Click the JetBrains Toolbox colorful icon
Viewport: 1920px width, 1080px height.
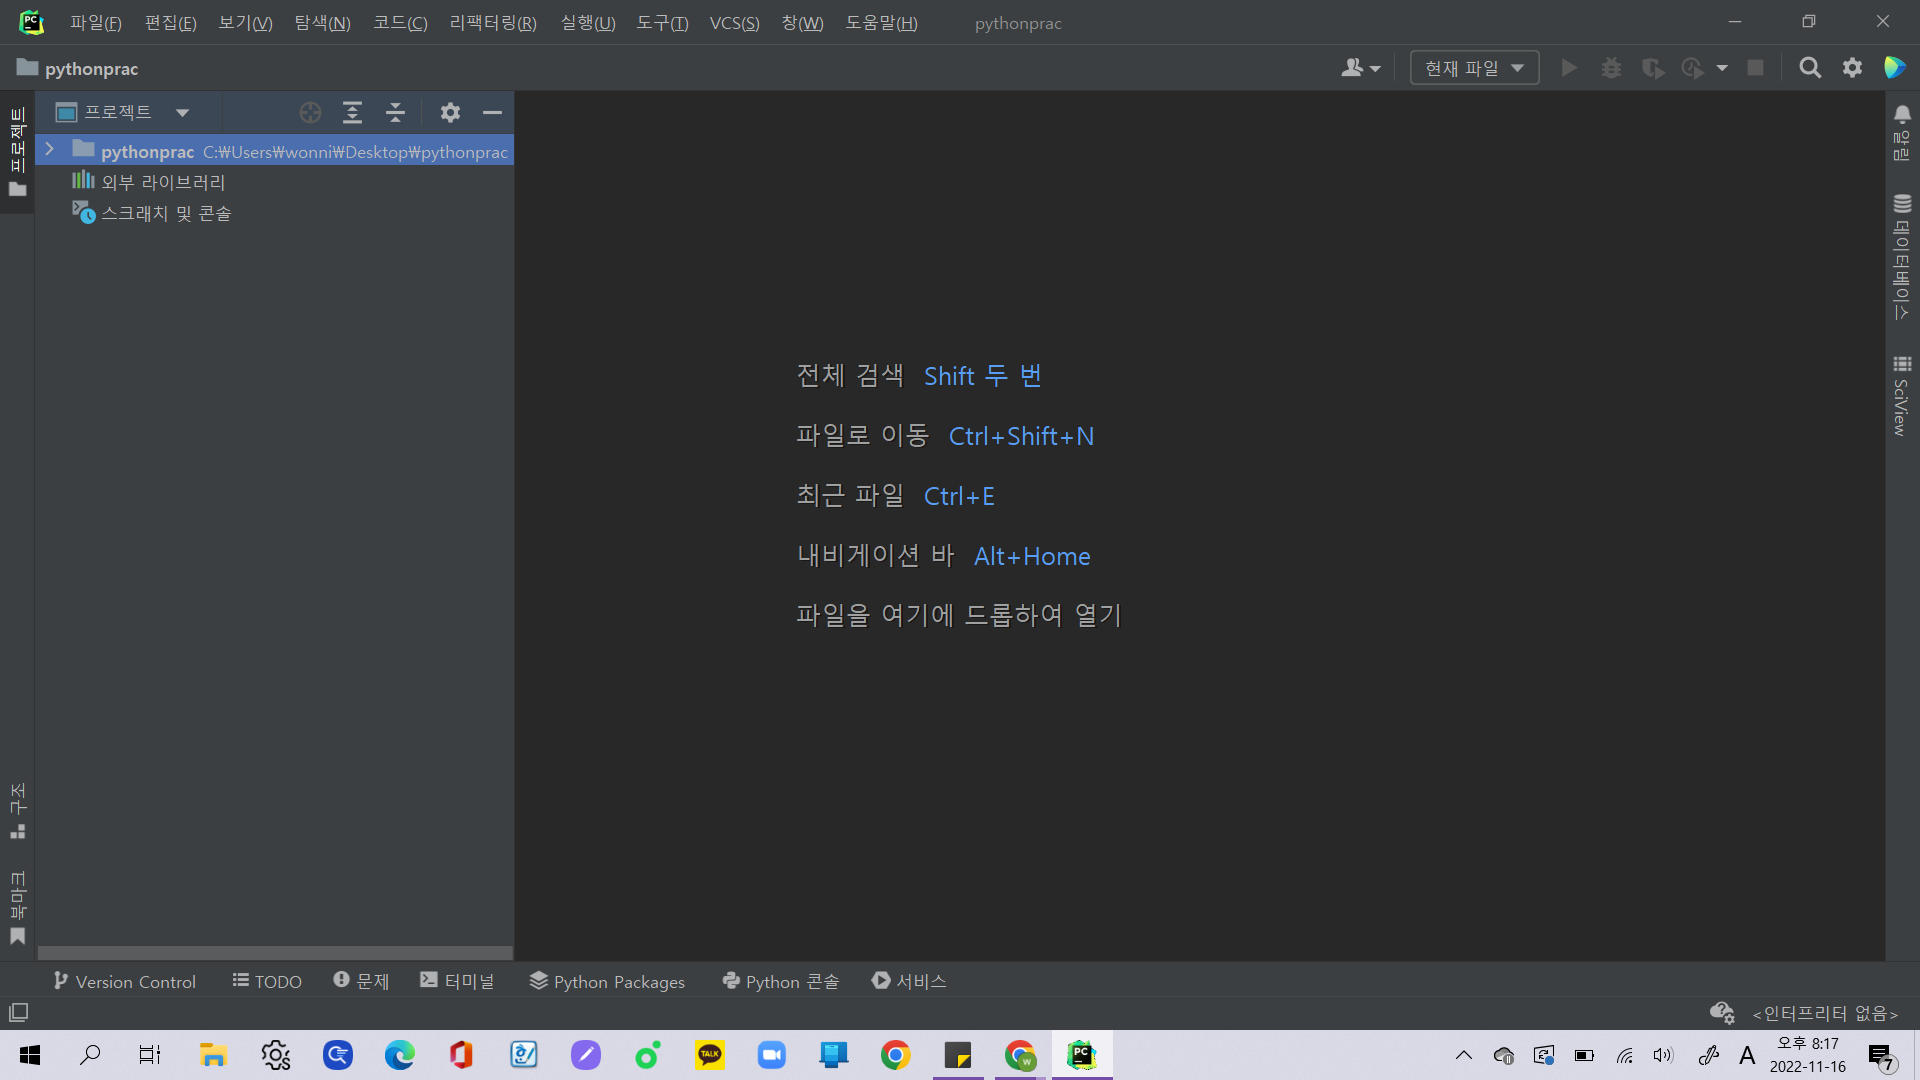[1894, 68]
